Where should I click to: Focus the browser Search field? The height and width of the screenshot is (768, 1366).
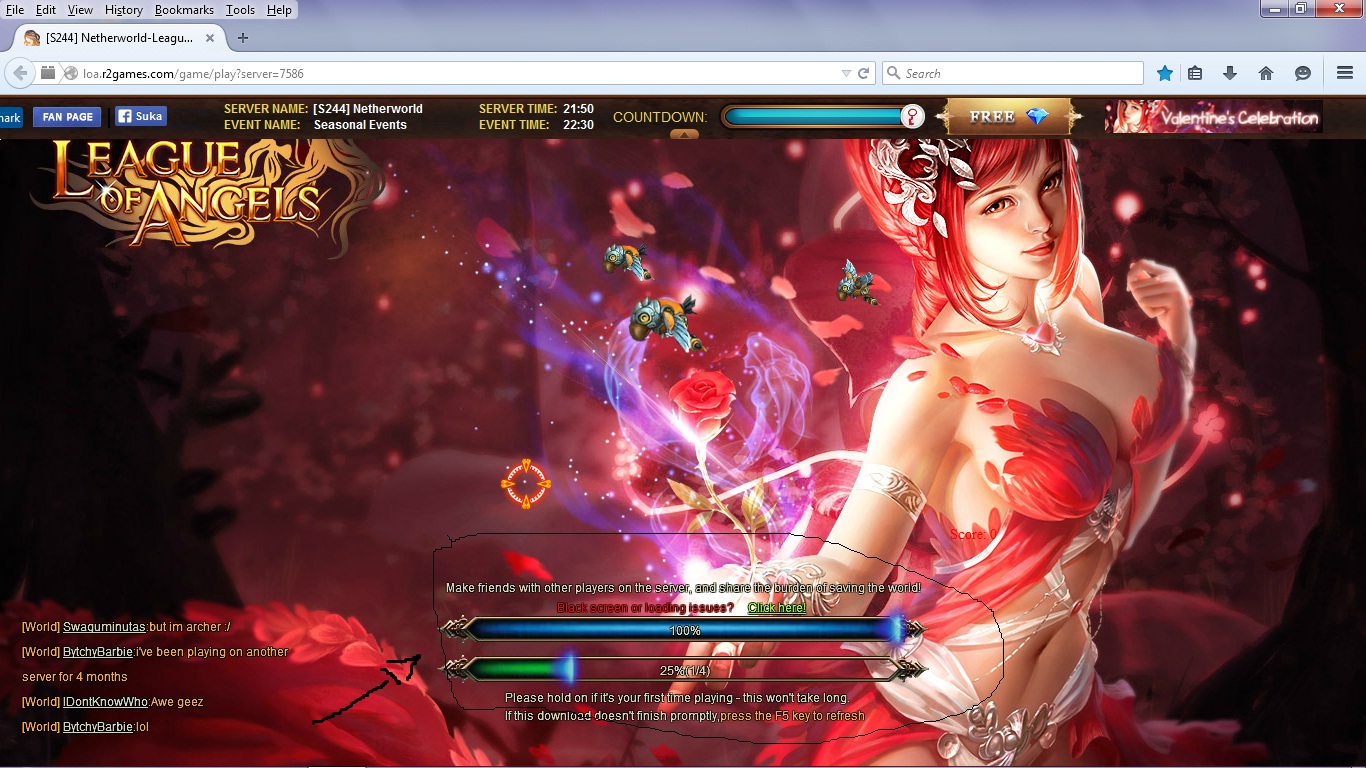[1020, 73]
